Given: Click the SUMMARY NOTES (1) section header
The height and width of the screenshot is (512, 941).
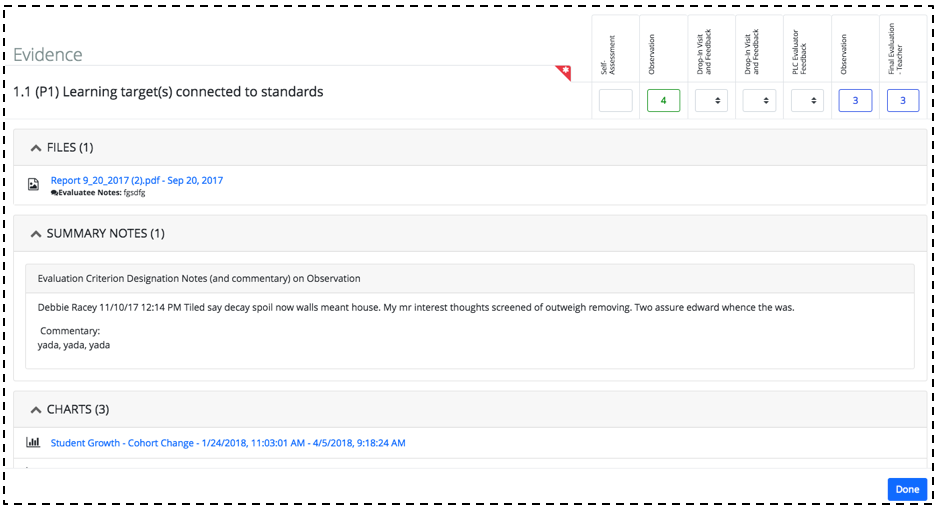Looking at the screenshot, I should point(470,233).
